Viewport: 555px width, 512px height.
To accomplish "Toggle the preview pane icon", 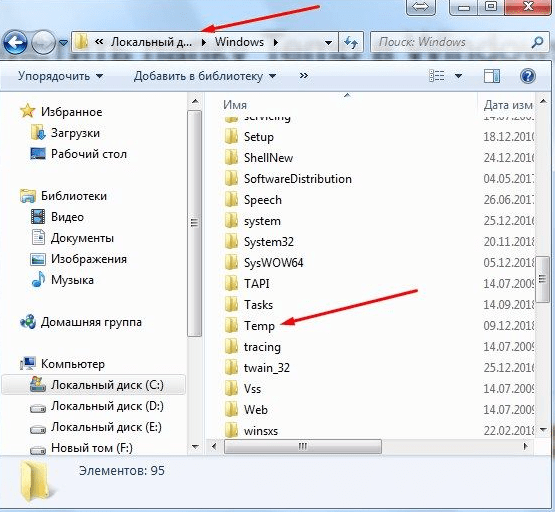I will coord(492,76).
